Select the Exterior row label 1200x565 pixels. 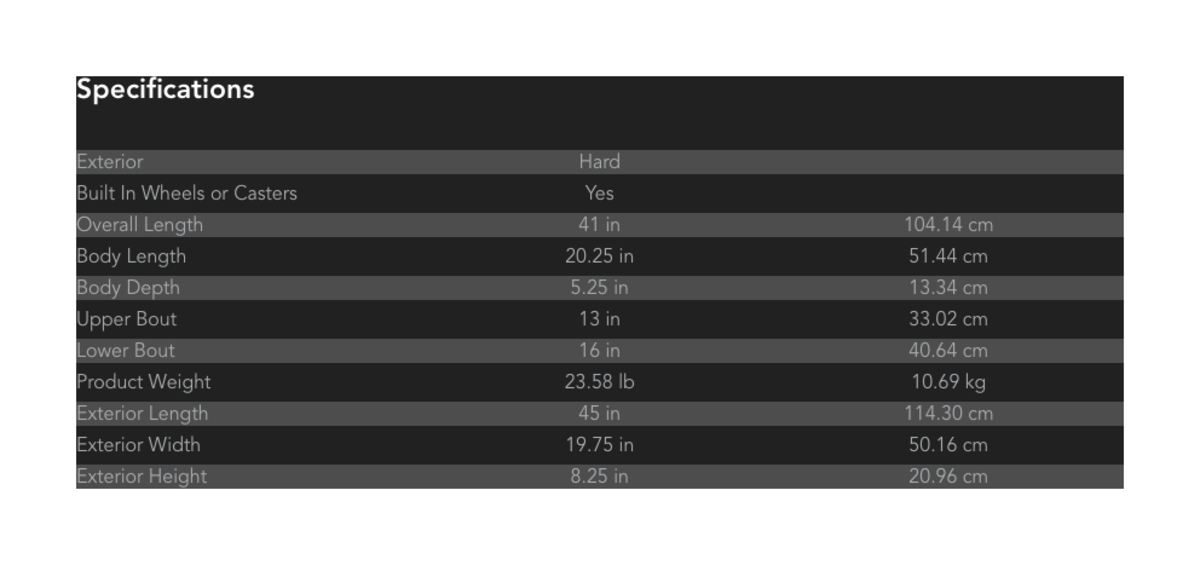click(x=110, y=162)
